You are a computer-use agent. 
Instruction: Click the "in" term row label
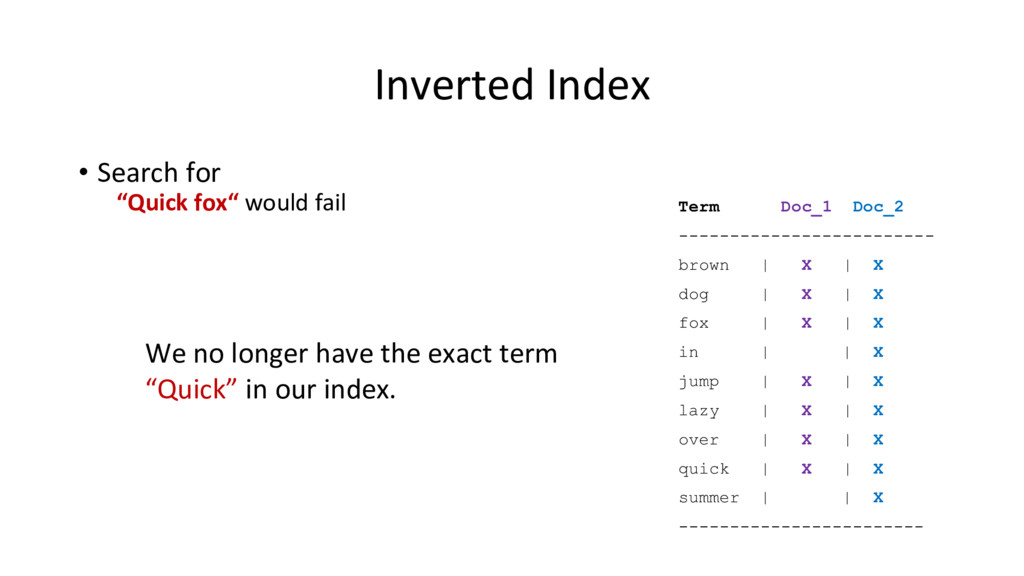click(688, 352)
